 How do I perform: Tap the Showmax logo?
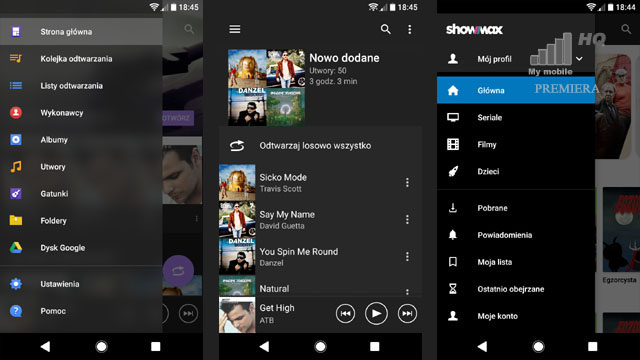474,29
